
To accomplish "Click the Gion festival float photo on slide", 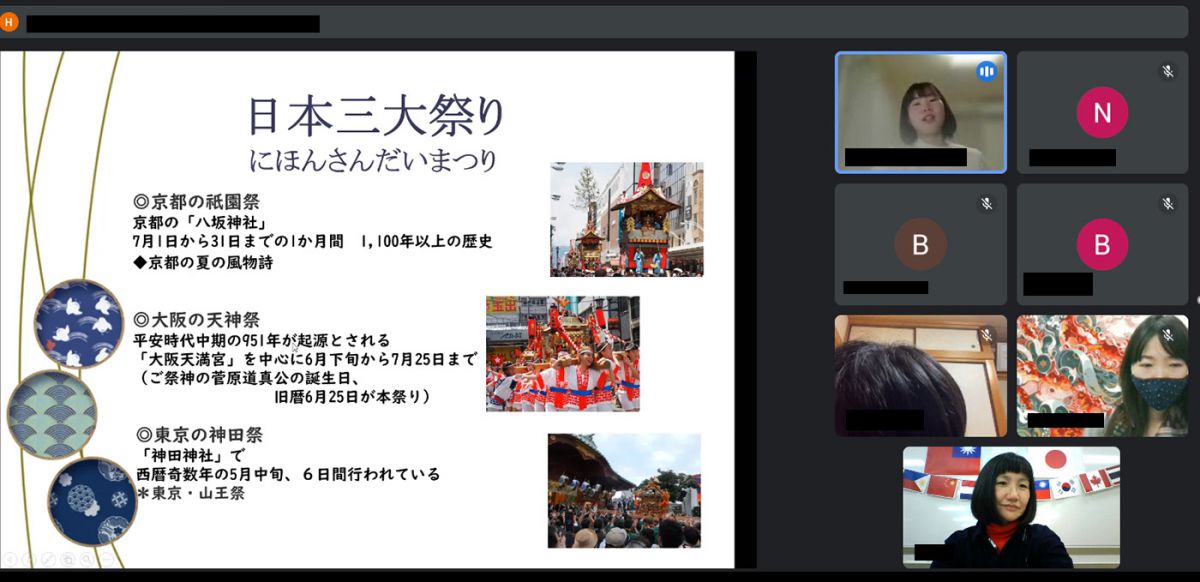I will [x=626, y=219].
